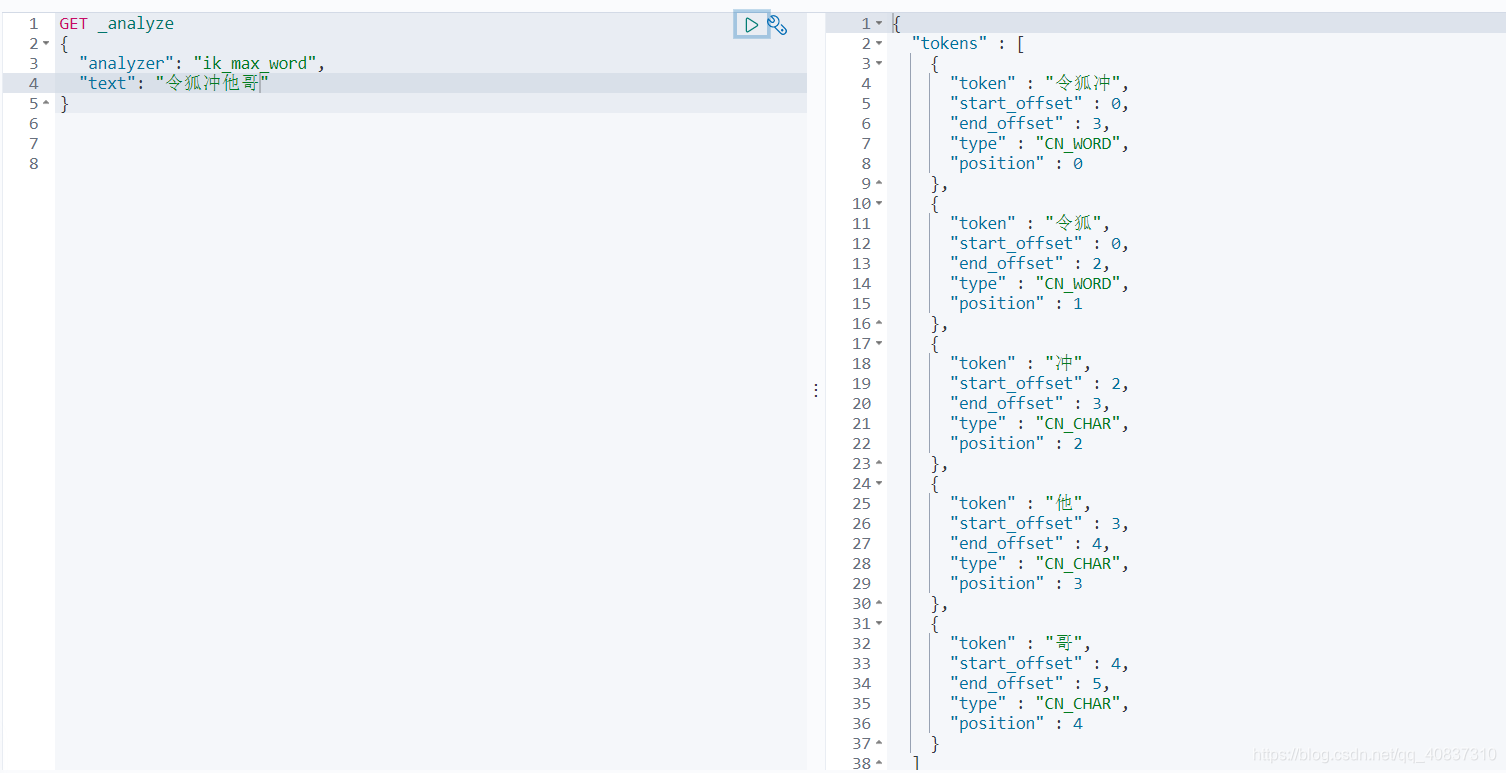Click the fold end marker at request line 5
1506x773 pixels.
pos(46,104)
